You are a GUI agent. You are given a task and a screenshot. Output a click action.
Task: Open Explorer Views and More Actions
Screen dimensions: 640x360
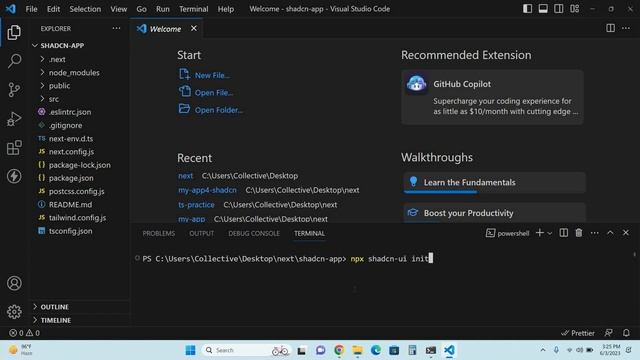tap(116, 28)
